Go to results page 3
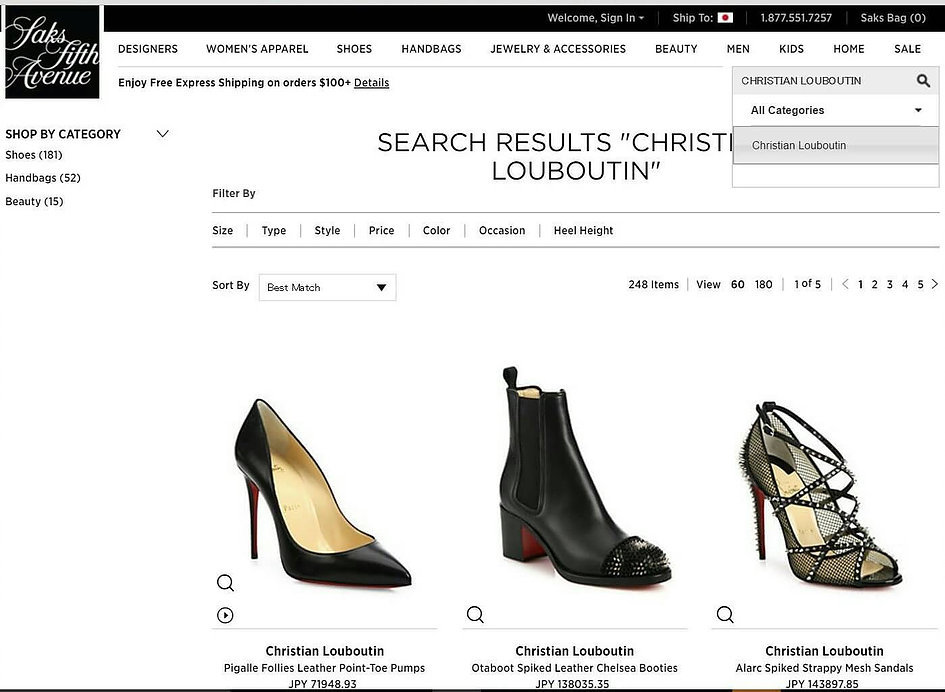Viewport: 945px width, 692px height. tap(890, 285)
